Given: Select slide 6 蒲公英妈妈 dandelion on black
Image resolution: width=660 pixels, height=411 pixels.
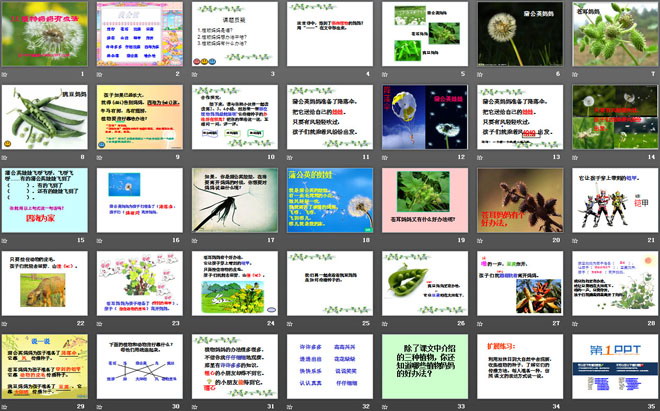Looking at the screenshot, I should (x=520, y=34).
